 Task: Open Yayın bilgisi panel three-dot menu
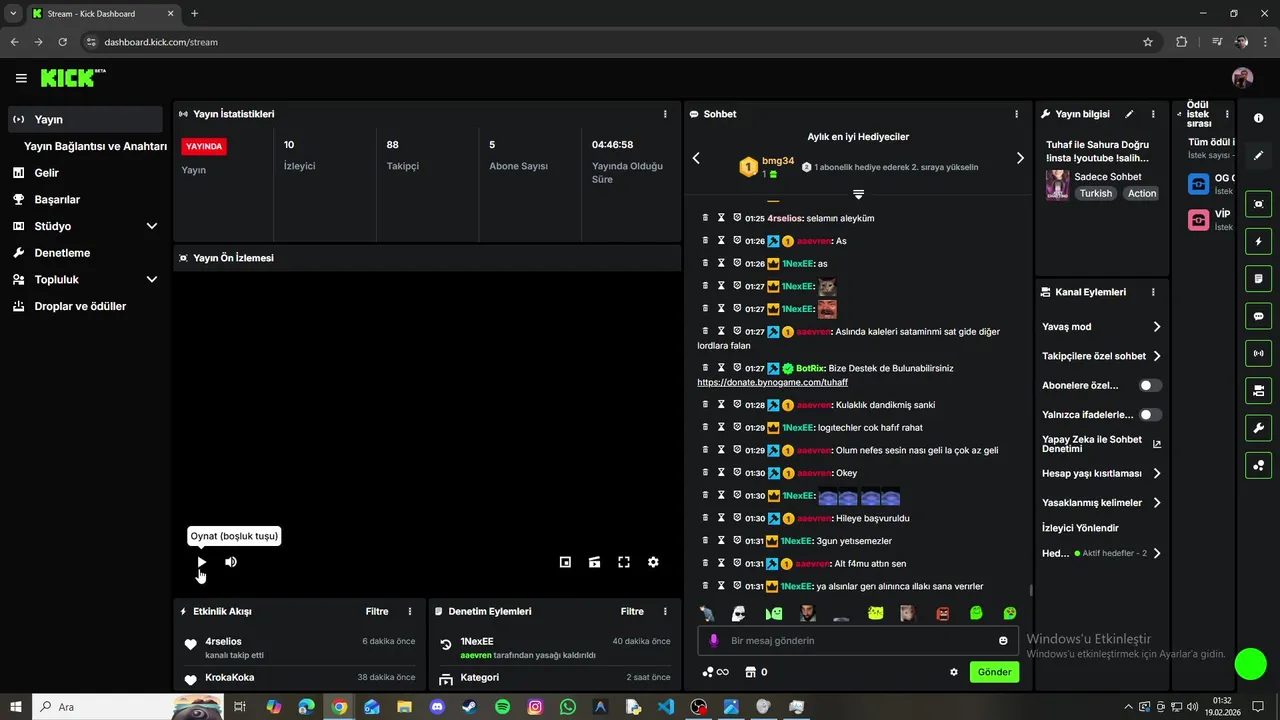coord(1153,114)
